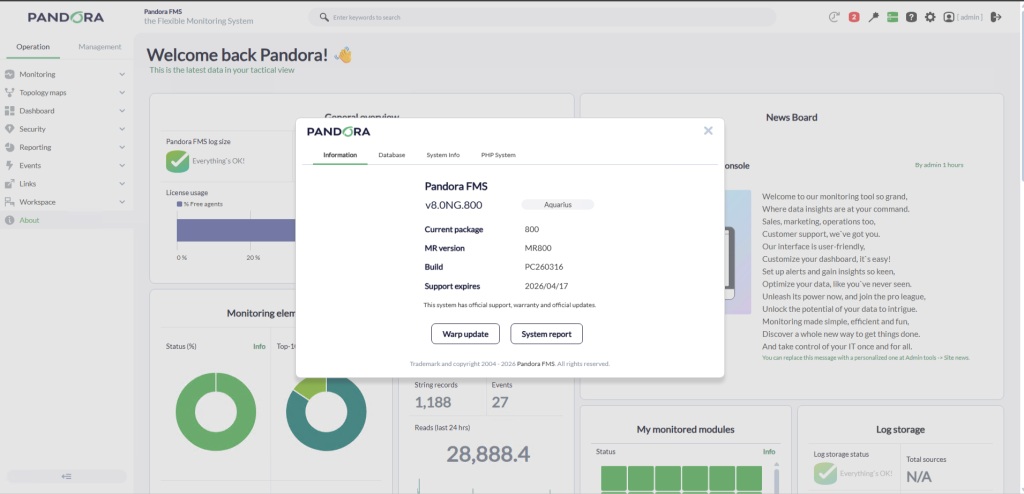Toggle the sidebar collapse control at bottom

[x=66, y=476]
